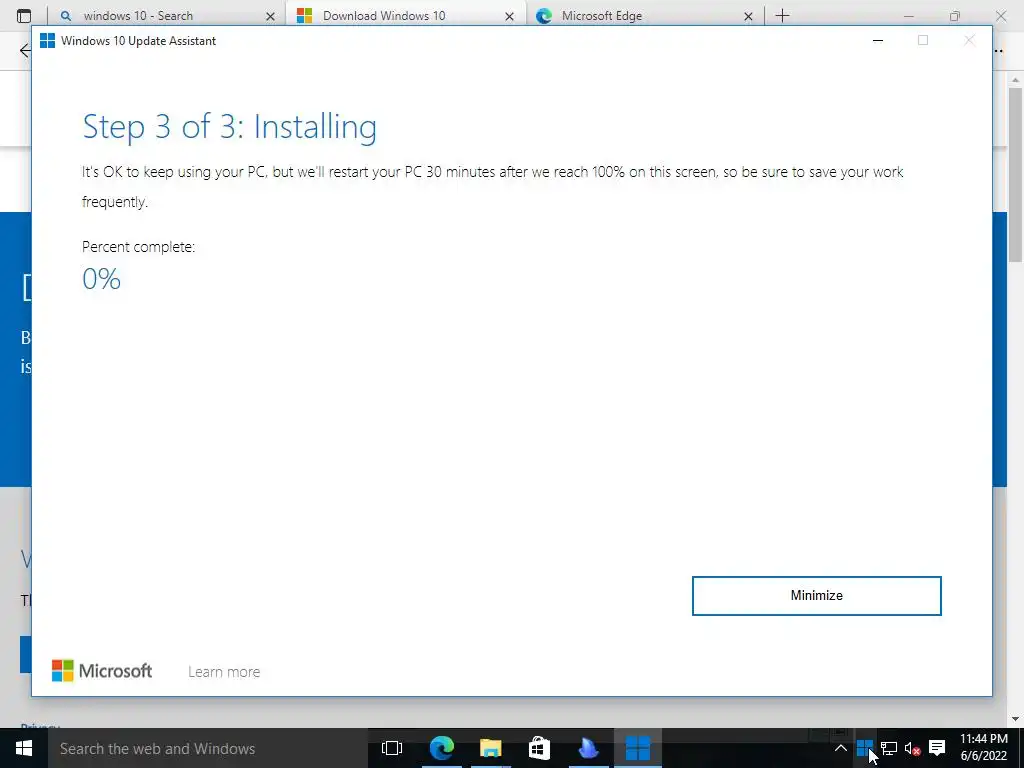Click the Microsoft logo in the assistant footer
The image size is (1024, 768).
pos(102,671)
